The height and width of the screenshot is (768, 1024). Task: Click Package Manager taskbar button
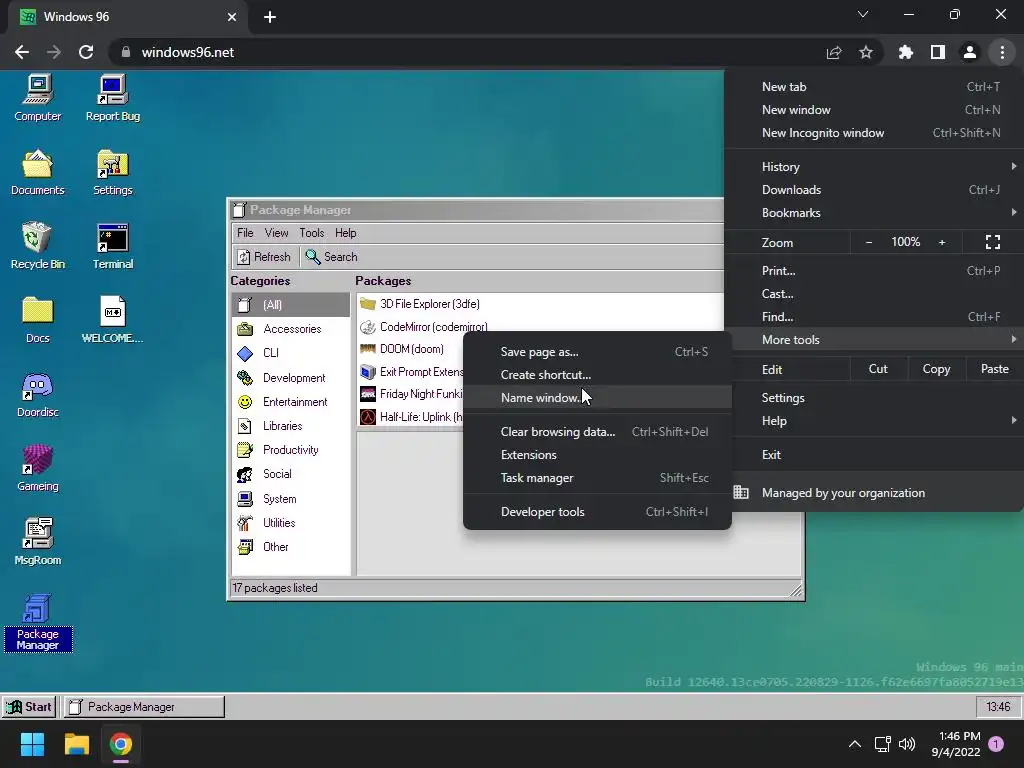point(144,707)
